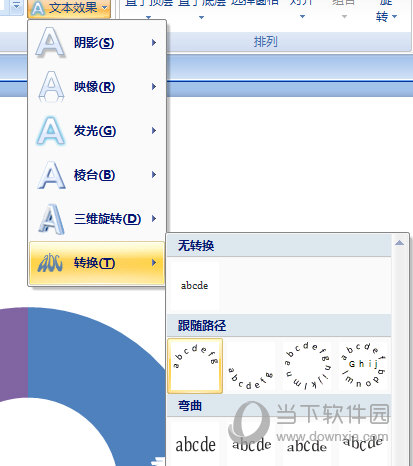This screenshot has height=466, width=413.
Task: Click the shadow letter A icon
Action: coord(50,43)
